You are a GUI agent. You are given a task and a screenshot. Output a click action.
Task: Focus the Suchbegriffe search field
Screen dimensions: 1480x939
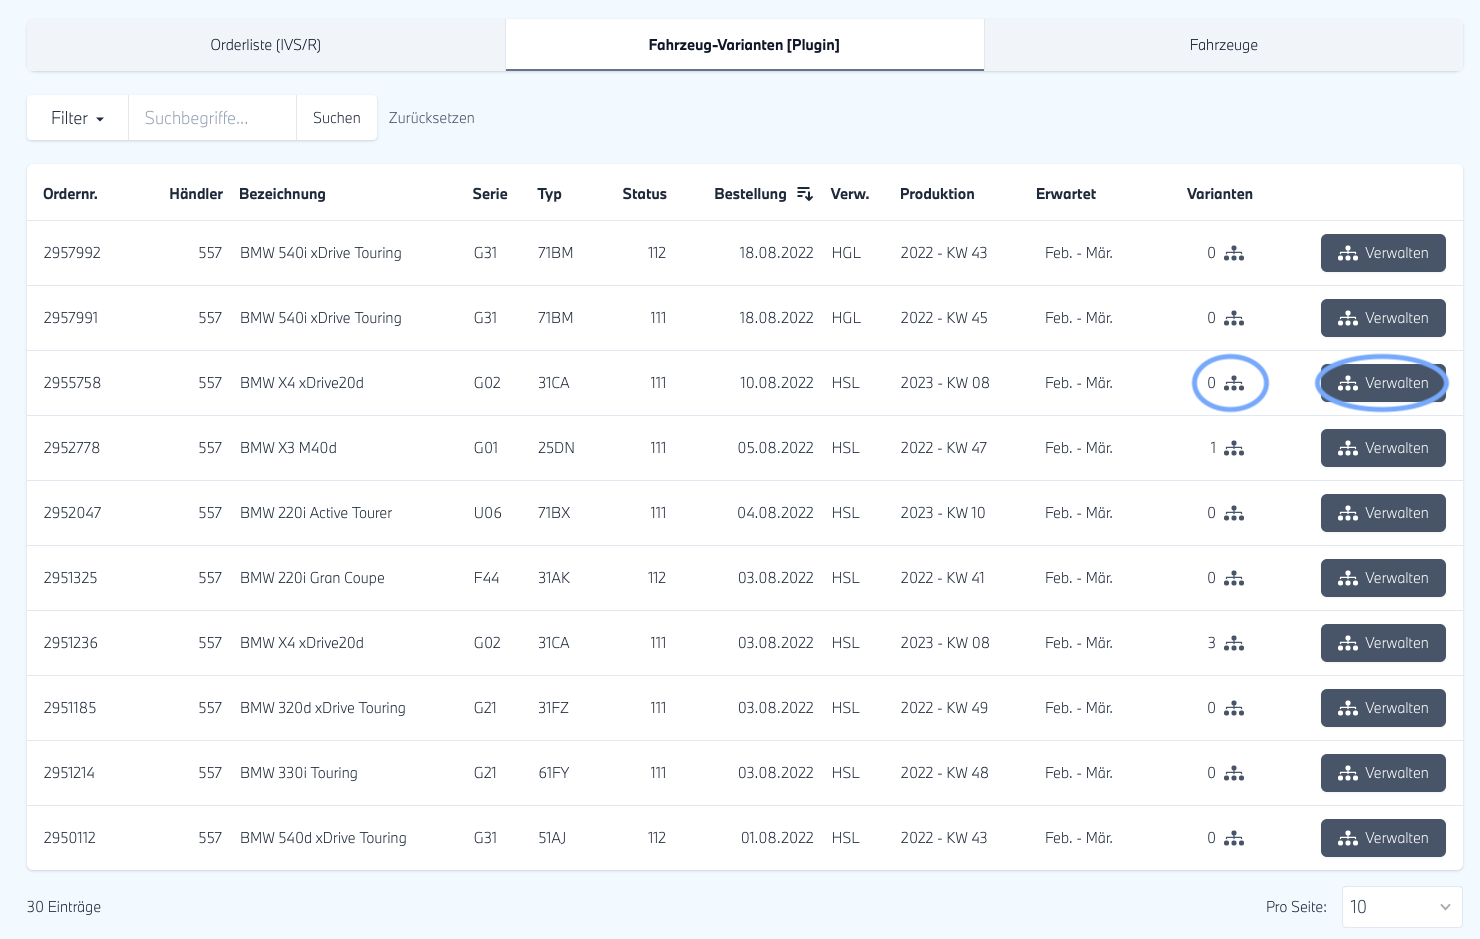click(x=212, y=118)
